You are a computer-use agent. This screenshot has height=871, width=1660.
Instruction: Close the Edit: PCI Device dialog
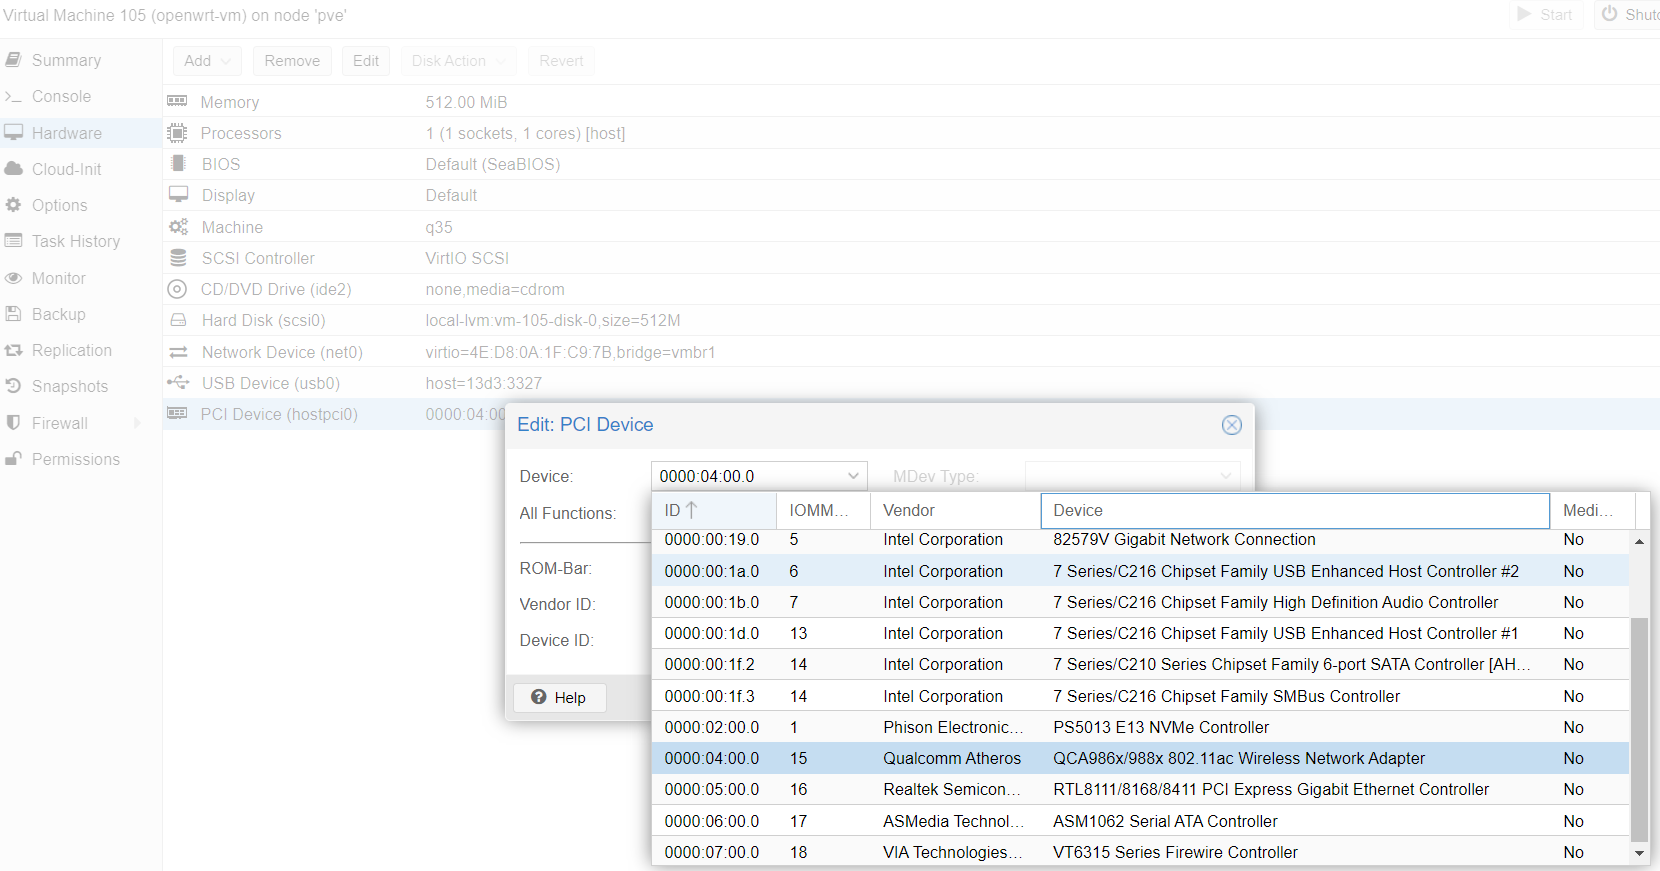point(1231,425)
